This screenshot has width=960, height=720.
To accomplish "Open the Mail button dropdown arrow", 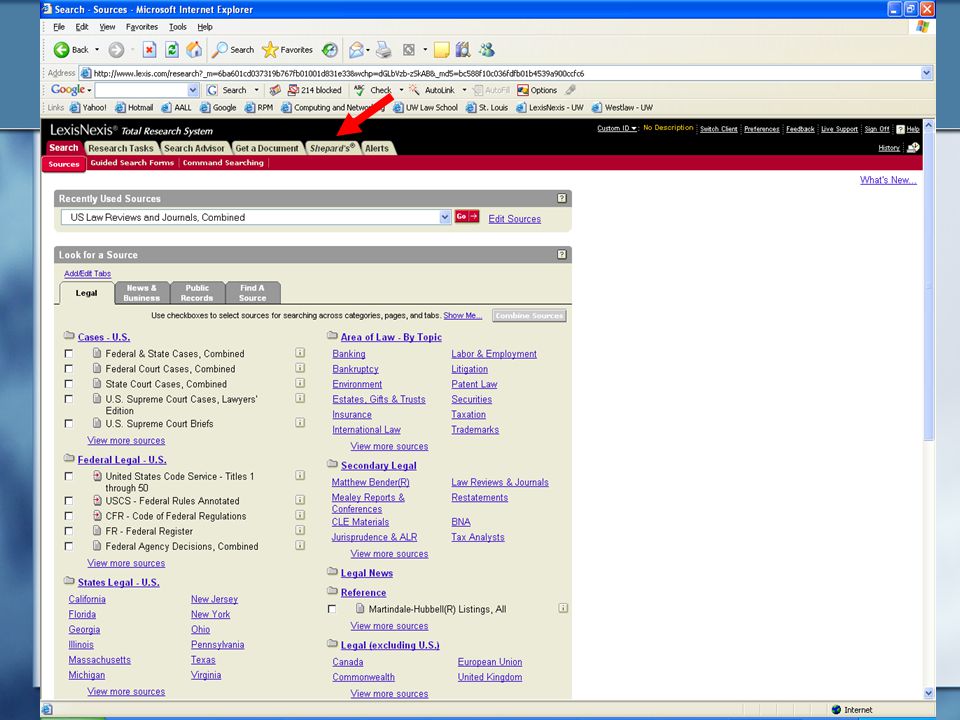I will click(368, 50).
